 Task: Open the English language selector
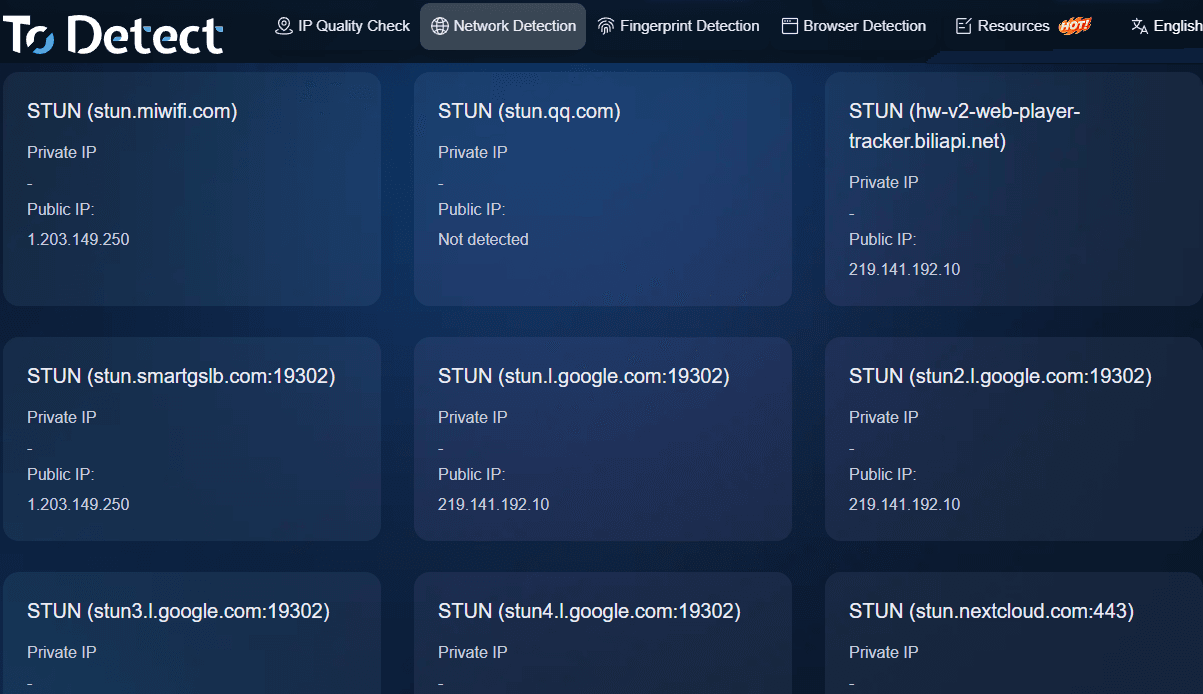(1166, 26)
